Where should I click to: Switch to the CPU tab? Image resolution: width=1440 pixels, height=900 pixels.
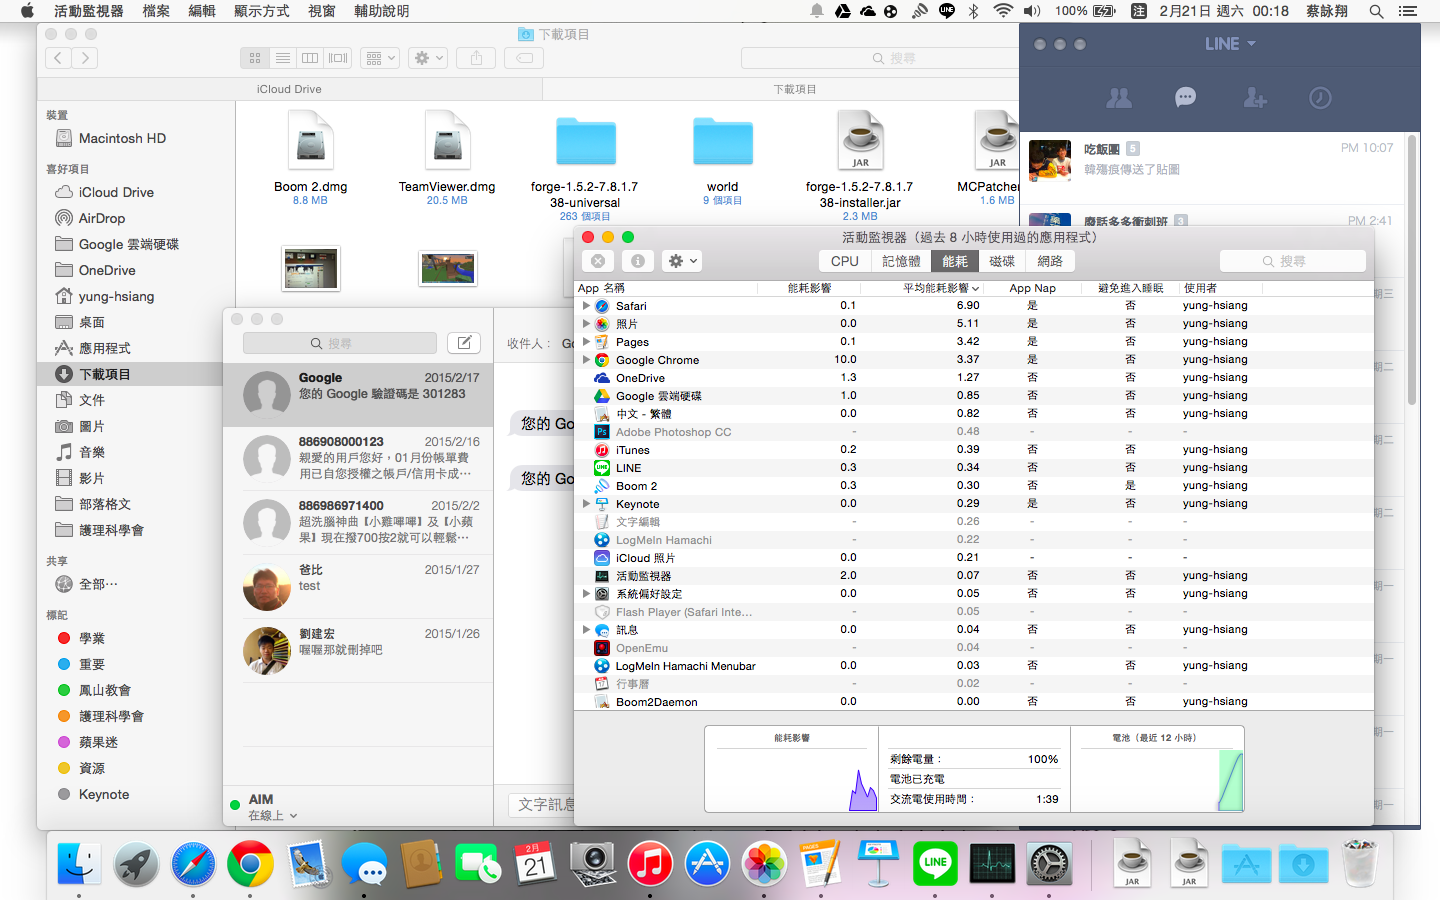tap(845, 261)
